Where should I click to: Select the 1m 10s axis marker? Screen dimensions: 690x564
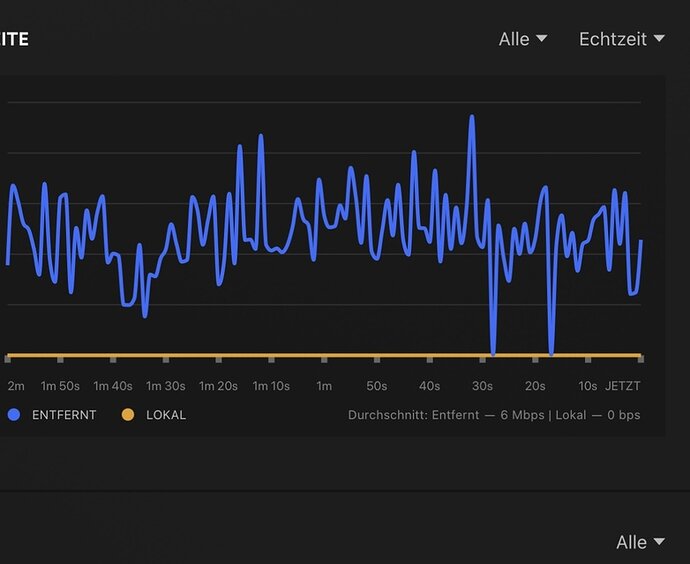pos(271,386)
